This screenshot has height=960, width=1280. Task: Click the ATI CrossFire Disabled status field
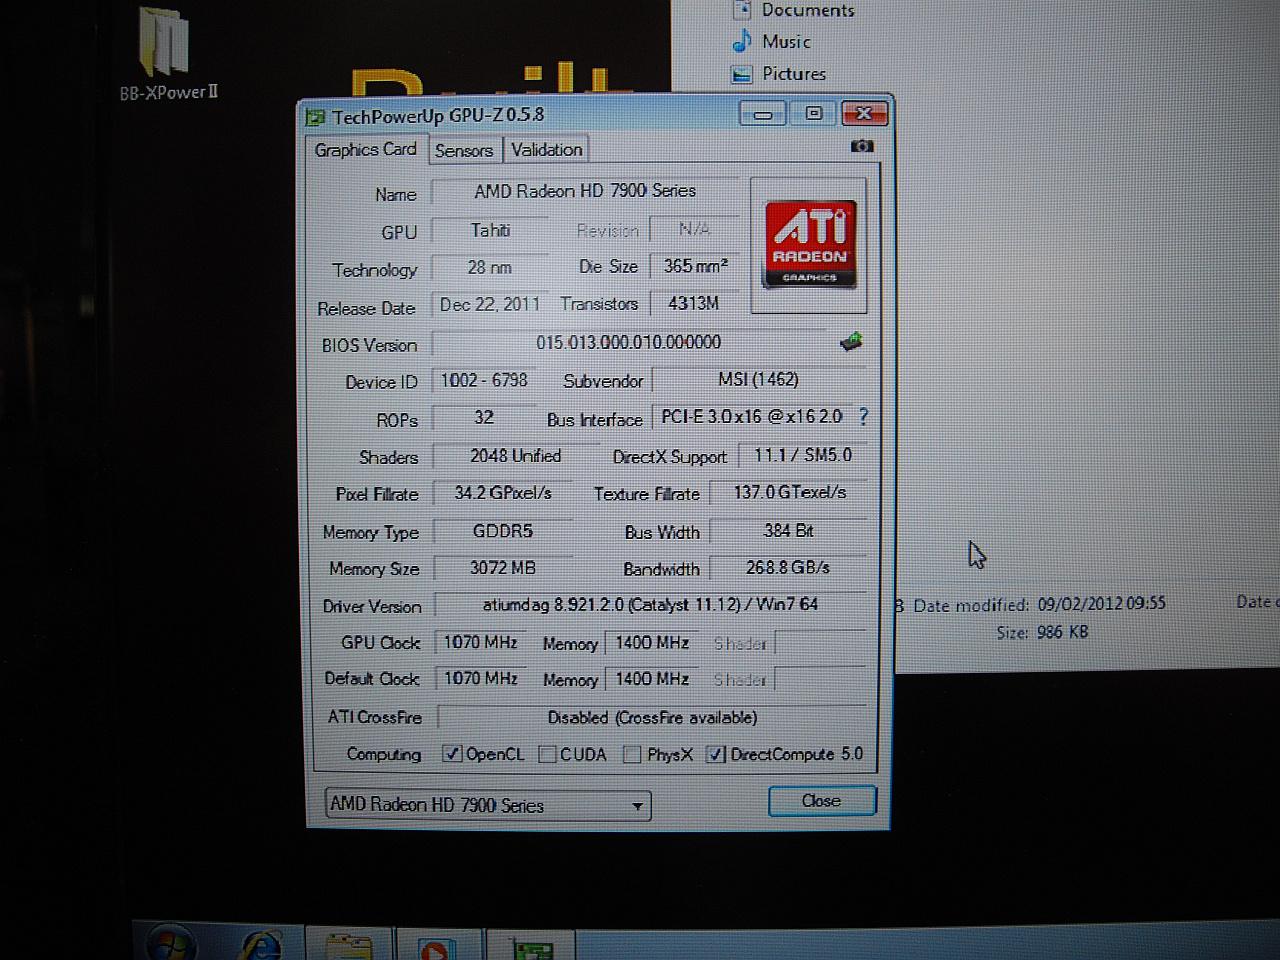pos(652,718)
